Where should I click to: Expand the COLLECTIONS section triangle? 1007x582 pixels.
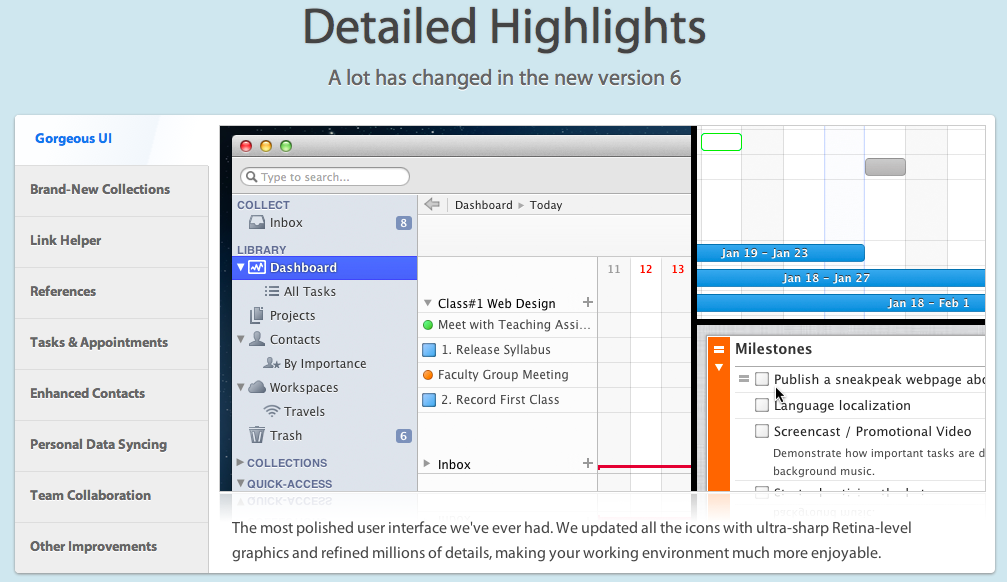pyautogui.click(x=240, y=462)
